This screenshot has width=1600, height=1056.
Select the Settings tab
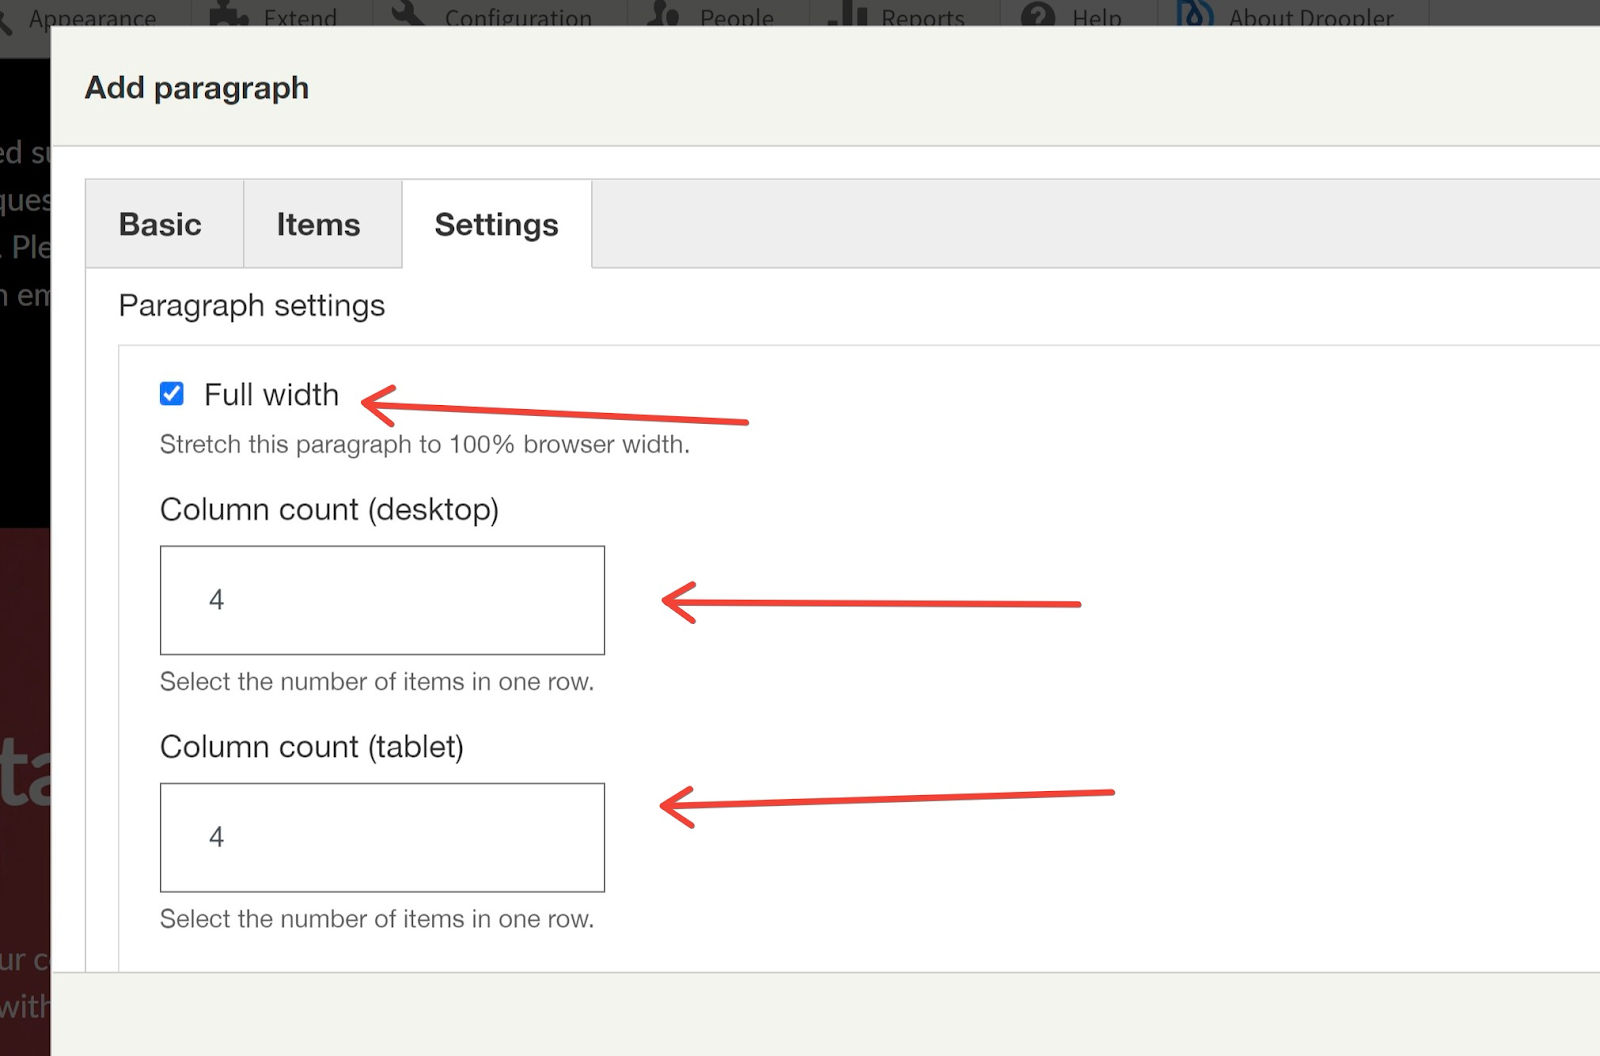496,225
